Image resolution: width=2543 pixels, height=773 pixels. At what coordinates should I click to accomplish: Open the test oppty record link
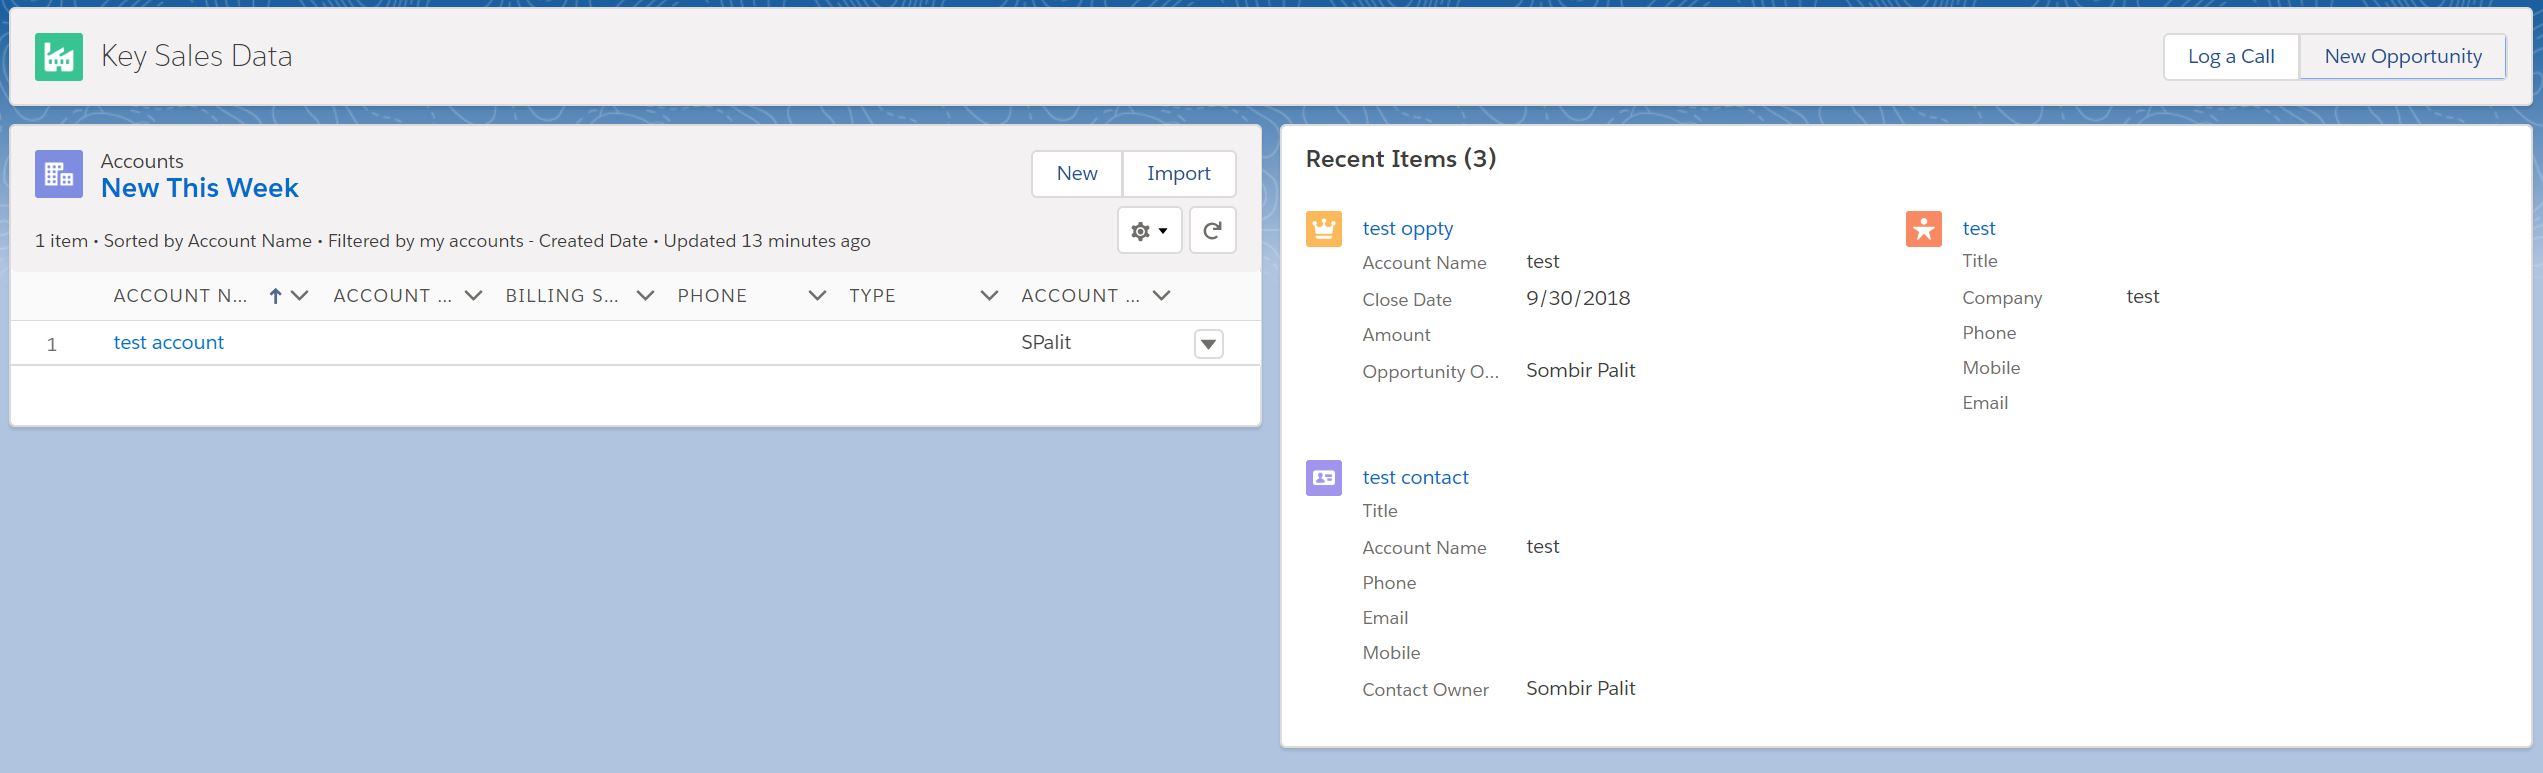tap(1407, 229)
